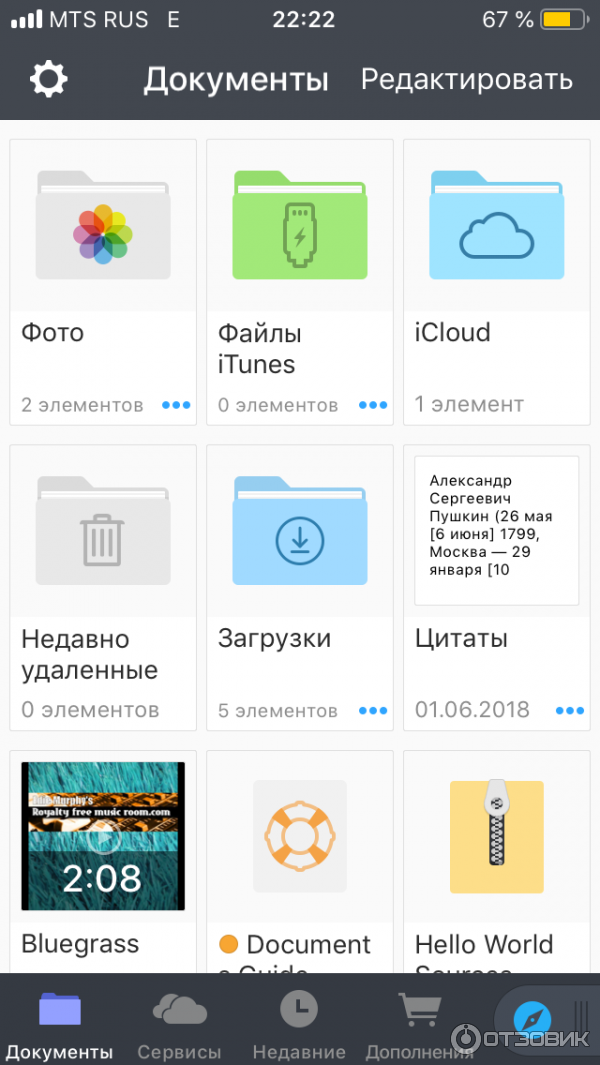Switch to the Дополнения shopping cart tab
Viewport: 600px width, 1065px height.
click(x=418, y=1025)
